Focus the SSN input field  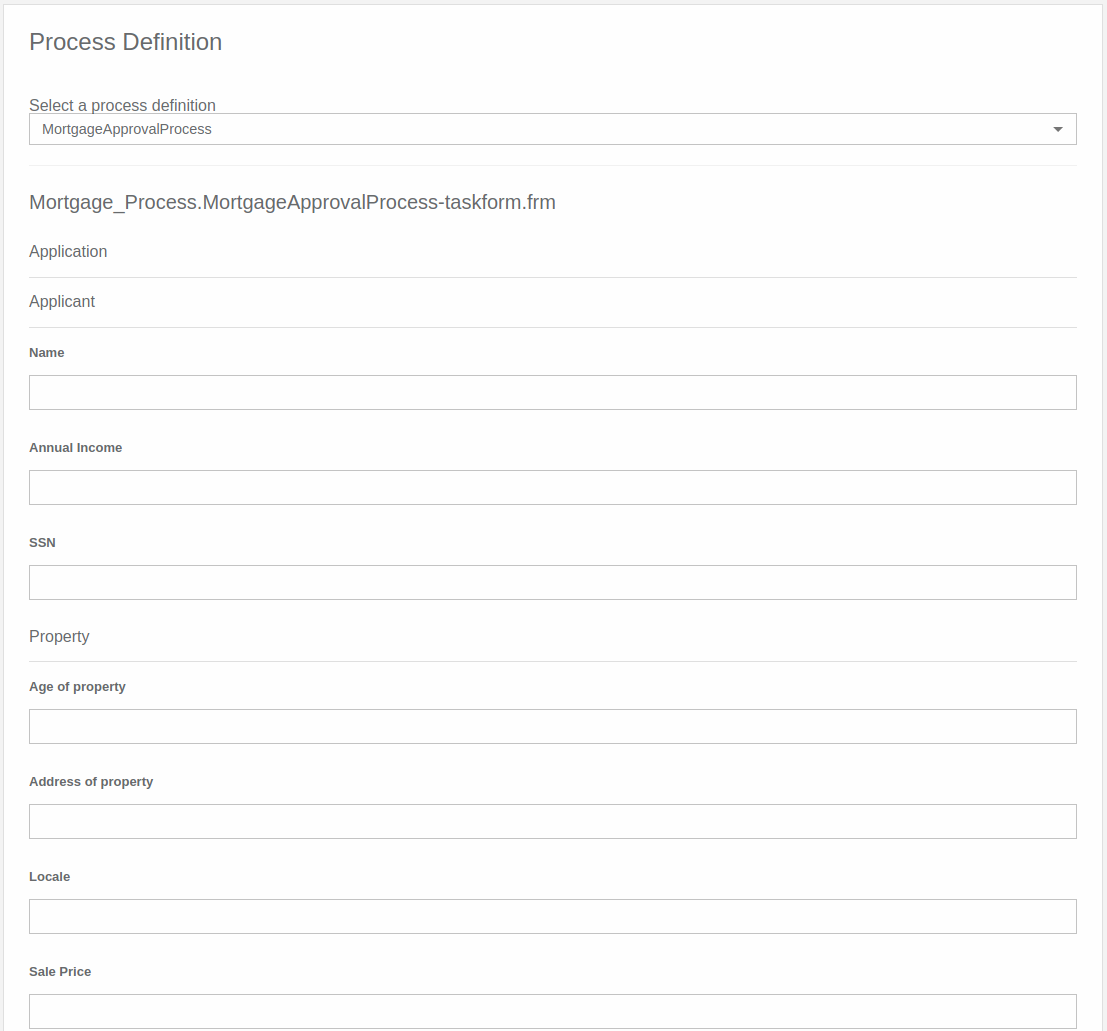pos(552,582)
